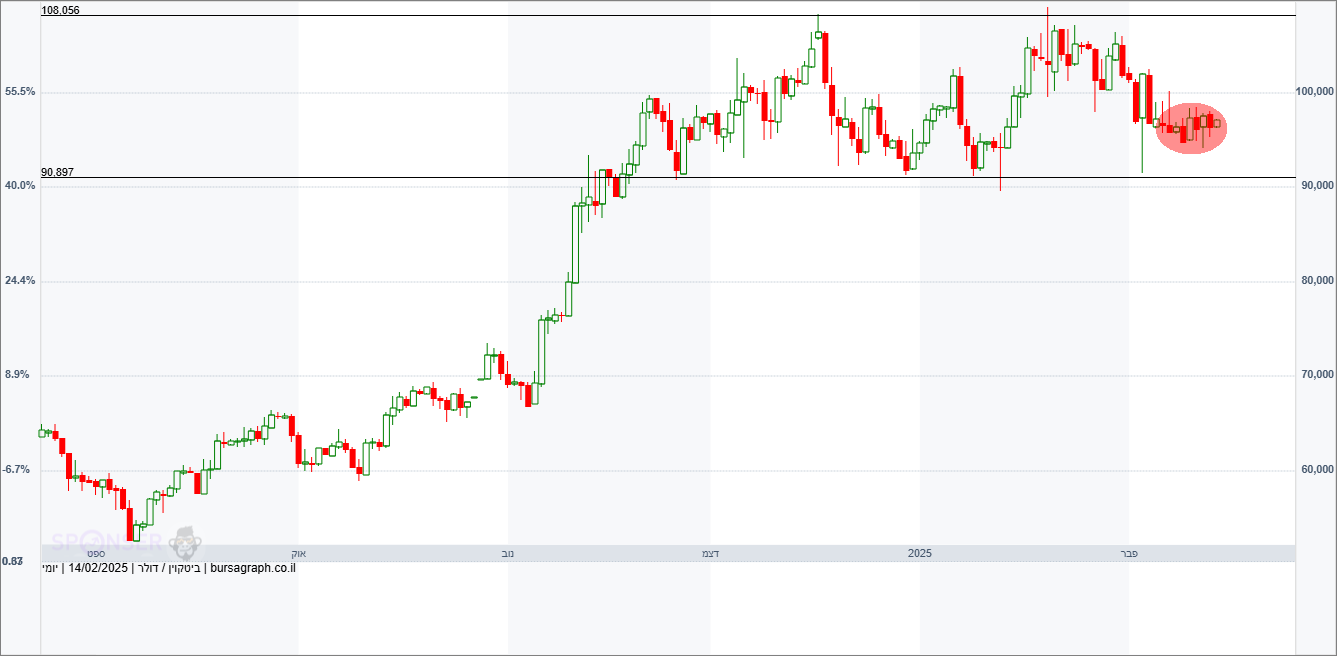Click the 90,897 support level label

click(57, 173)
